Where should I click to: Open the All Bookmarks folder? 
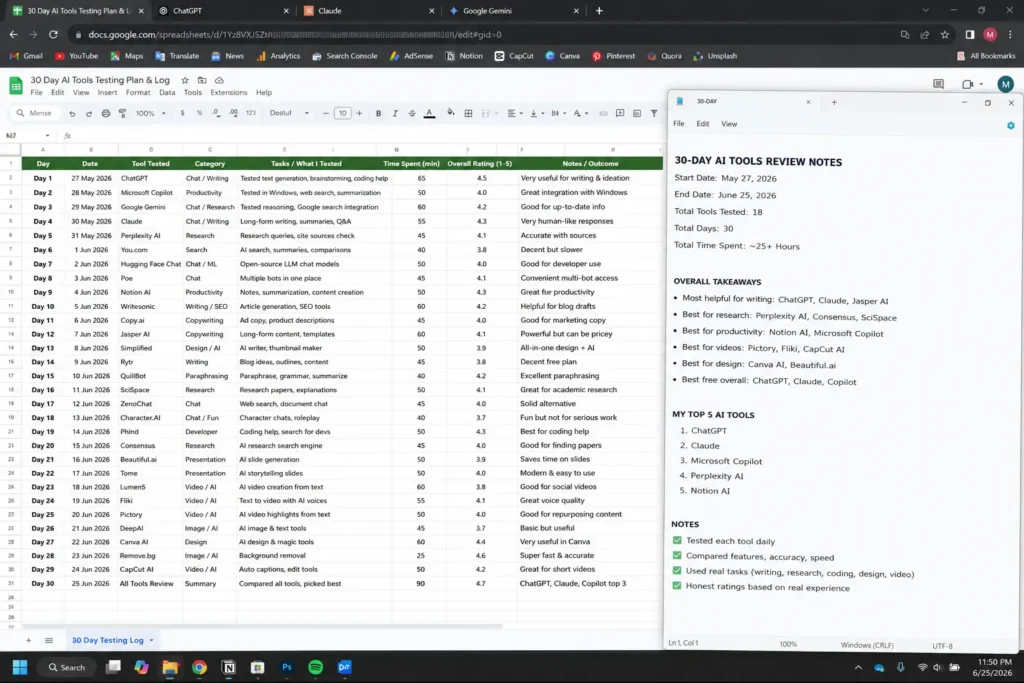(x=986, y=56)
